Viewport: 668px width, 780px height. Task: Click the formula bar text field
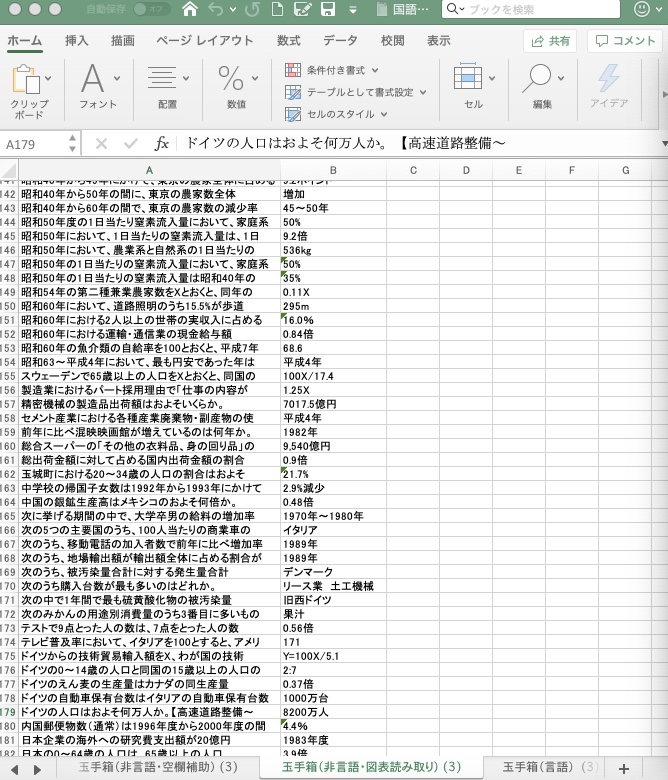(420, 144)
